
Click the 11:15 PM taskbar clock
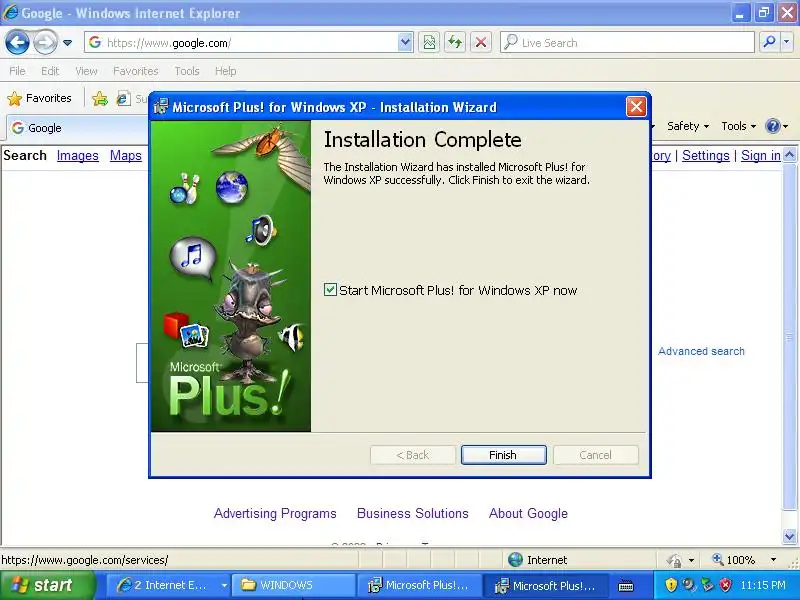[x=763, y=585]
